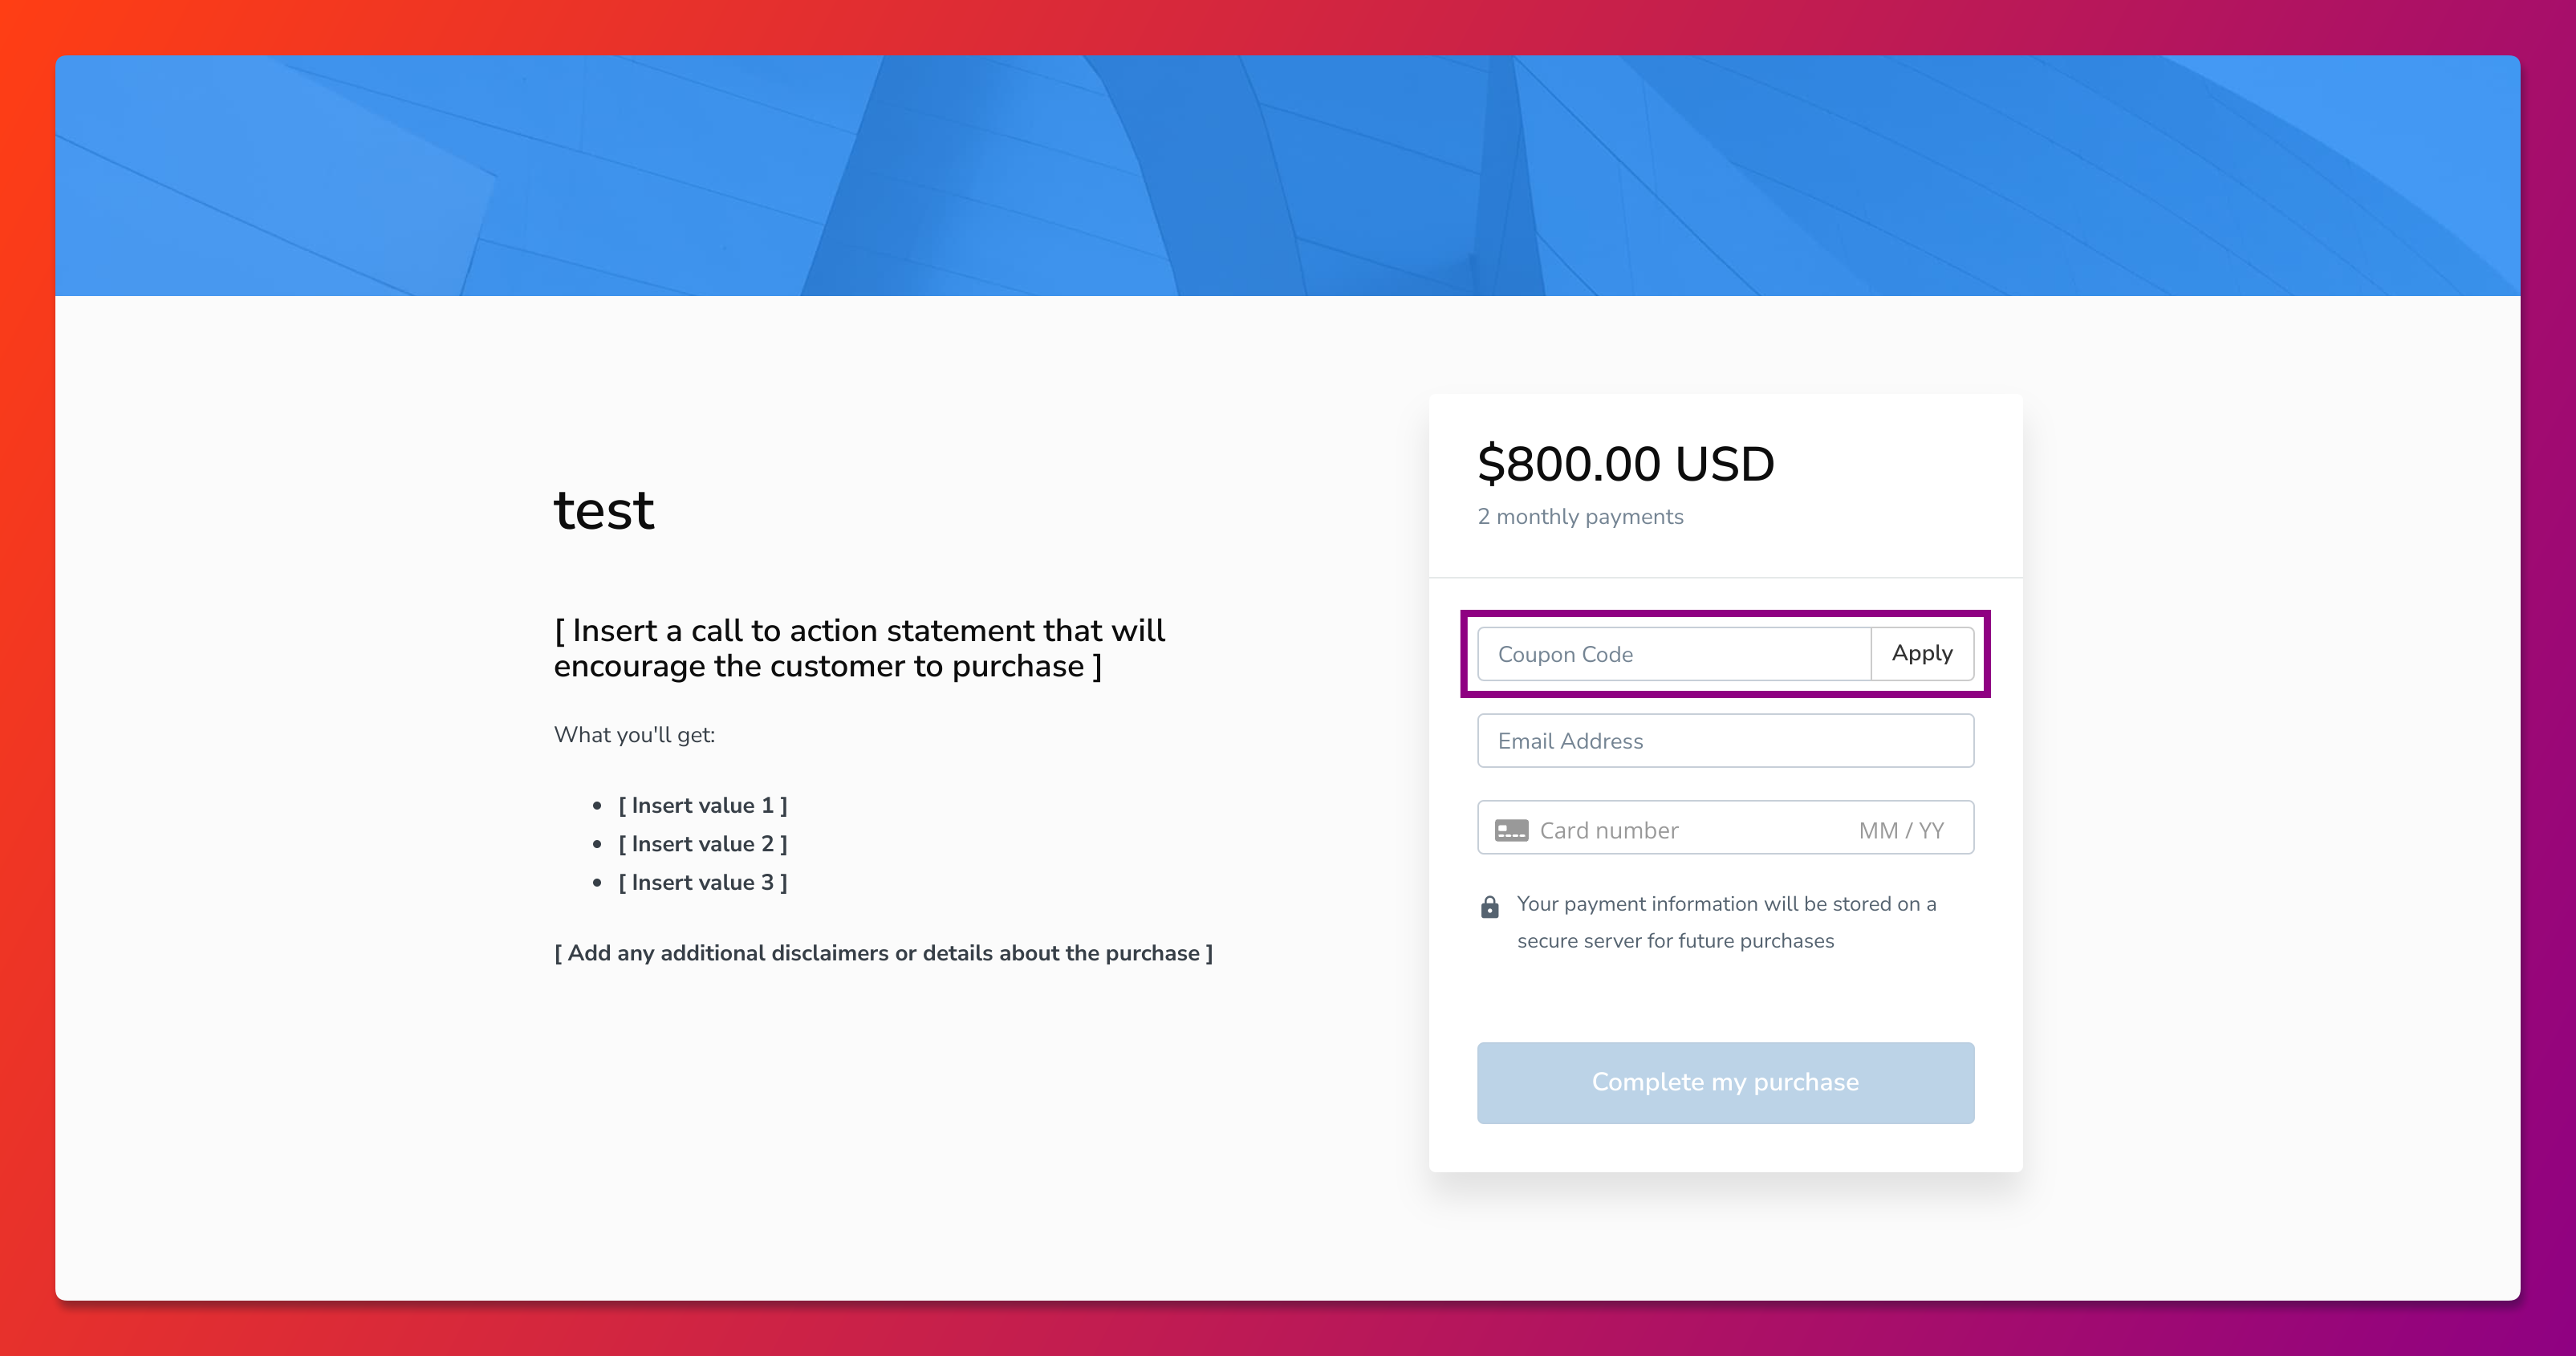Click the payment information stored notice
The image size is (2576, 1356).
point(1726,904)
